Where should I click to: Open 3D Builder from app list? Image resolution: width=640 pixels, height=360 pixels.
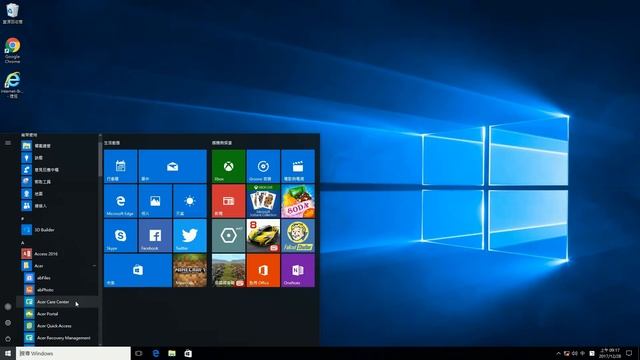coord(57,230)
